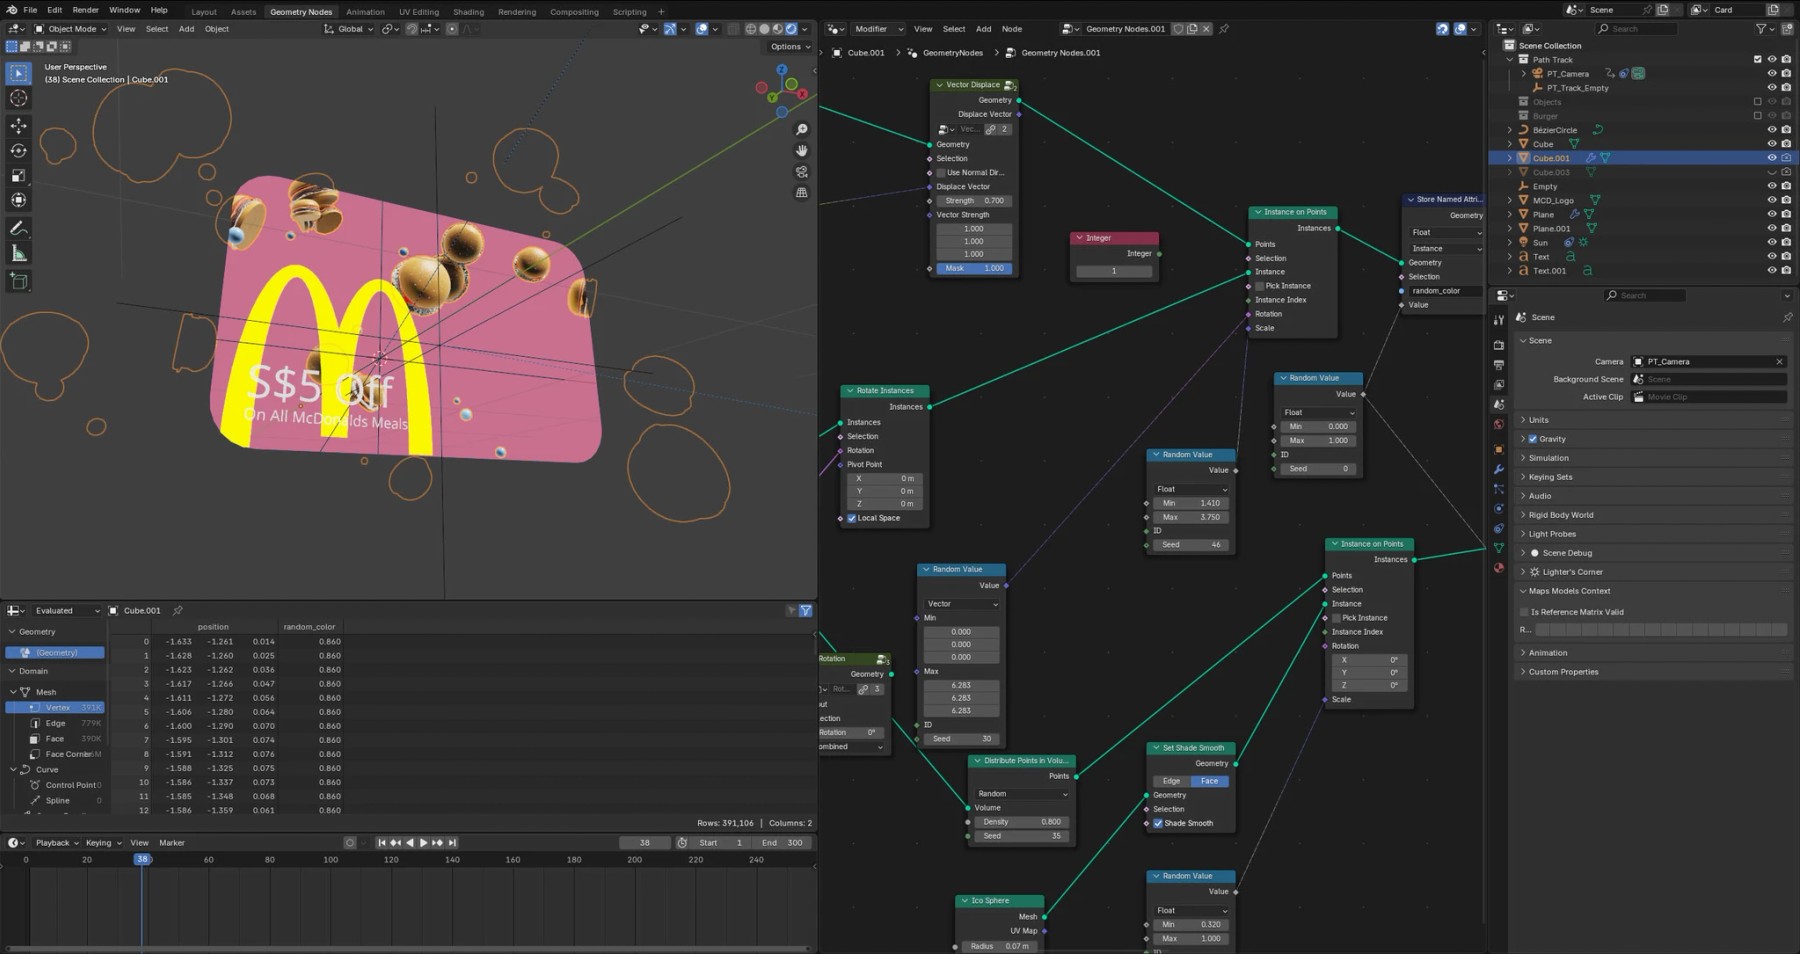Switch to the Shading workspace tab
This screenshot has height=954, width=1800.
(x=468, y=12)
